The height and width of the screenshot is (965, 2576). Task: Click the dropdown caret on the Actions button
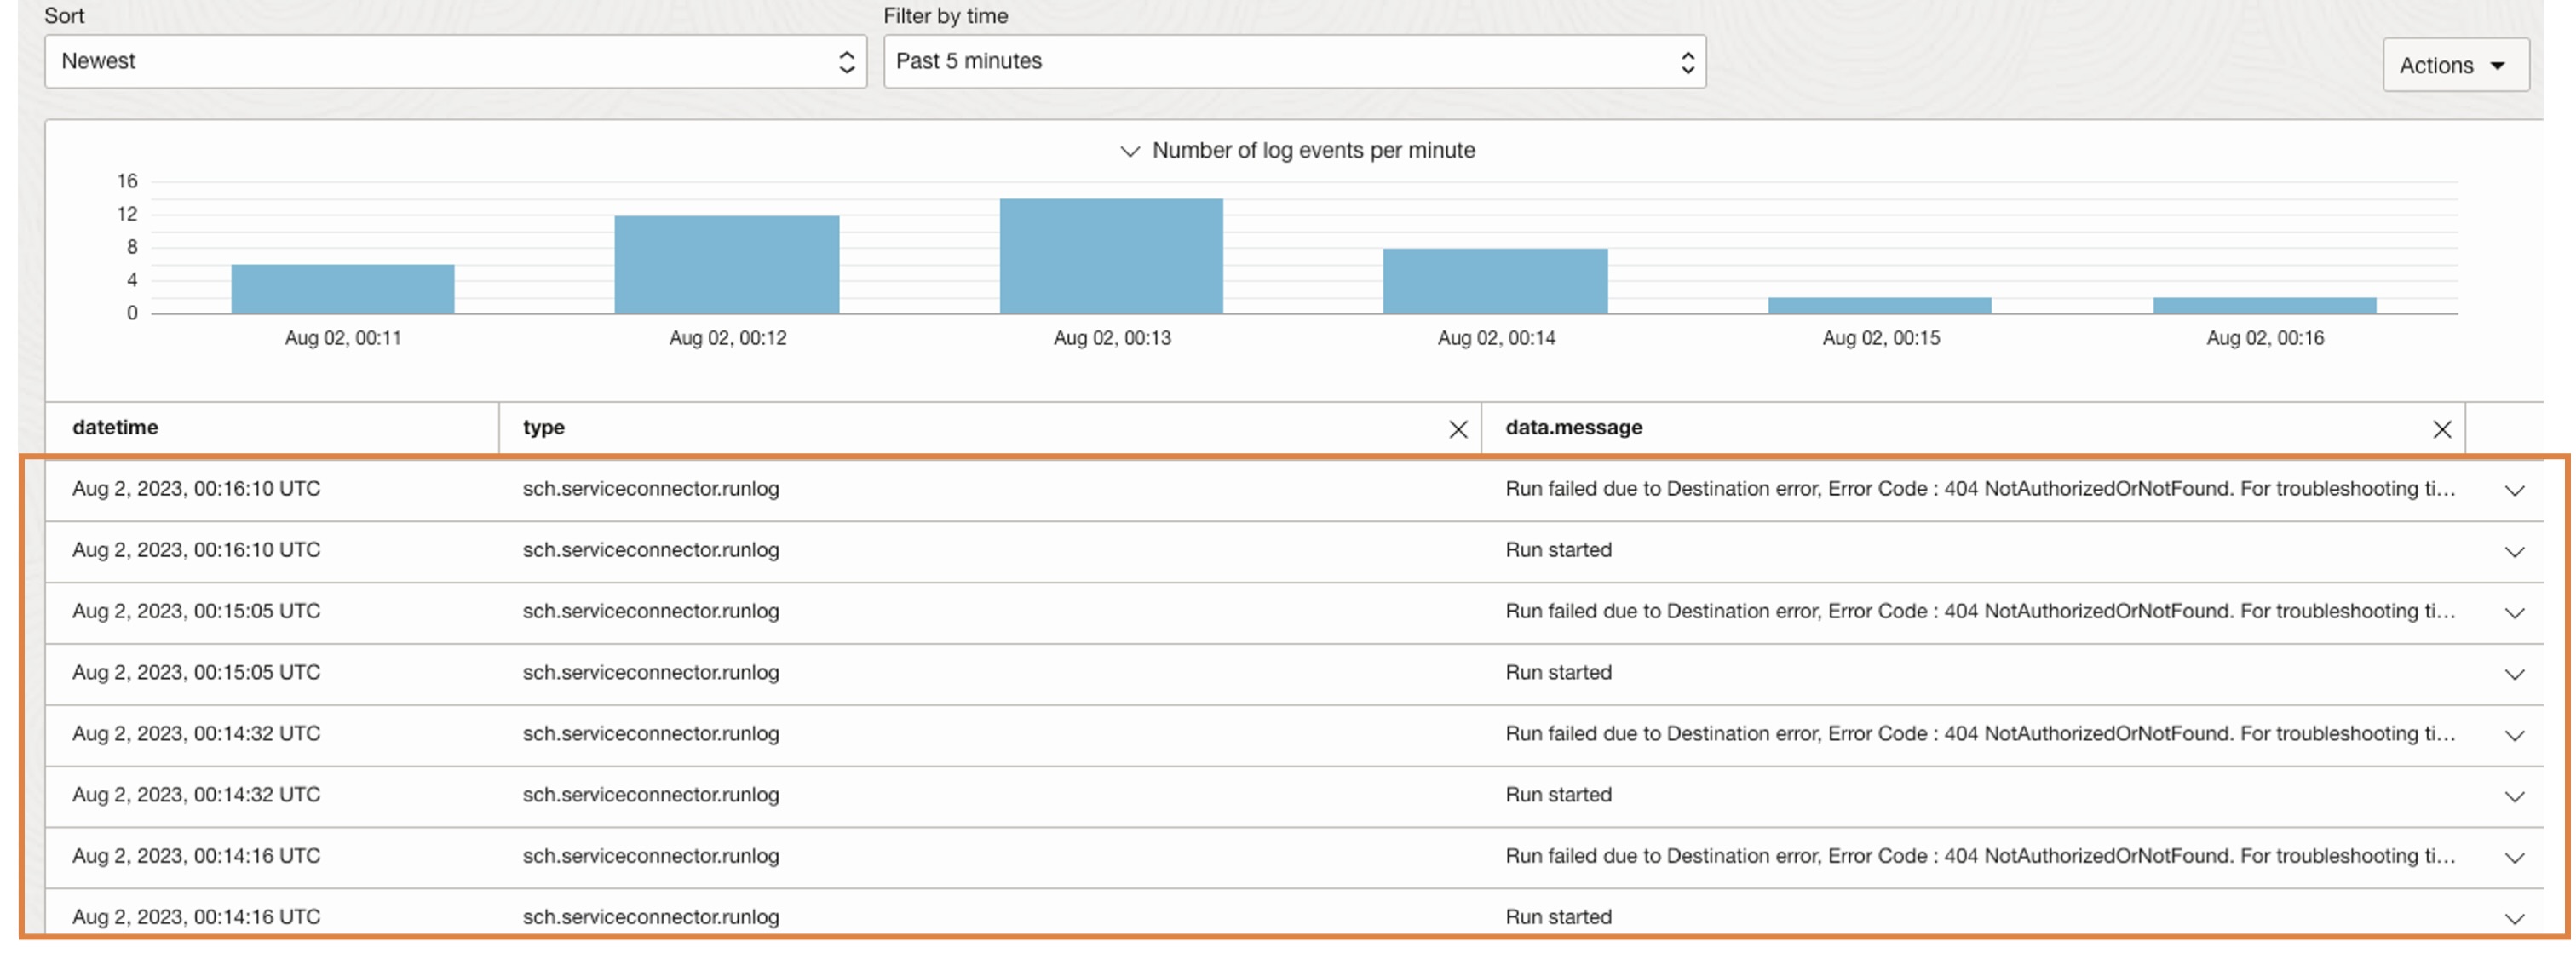pos(2496,65)
